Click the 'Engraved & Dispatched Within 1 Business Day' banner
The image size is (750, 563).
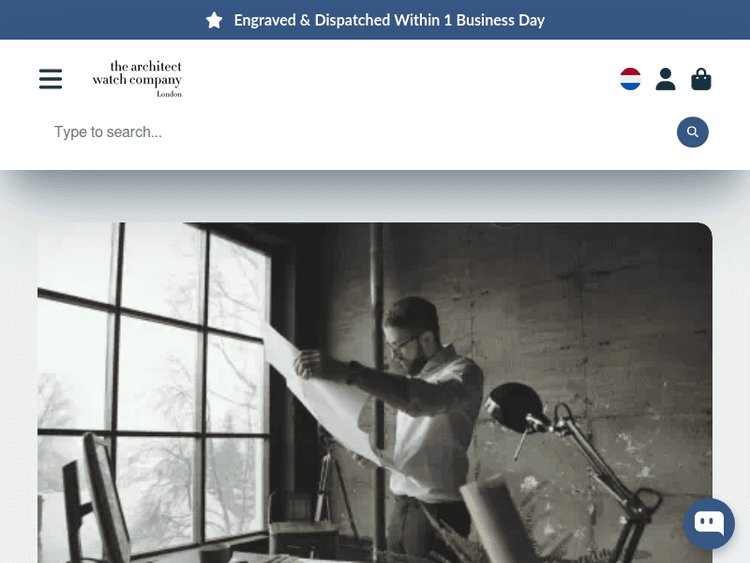[x=389, y=20]
